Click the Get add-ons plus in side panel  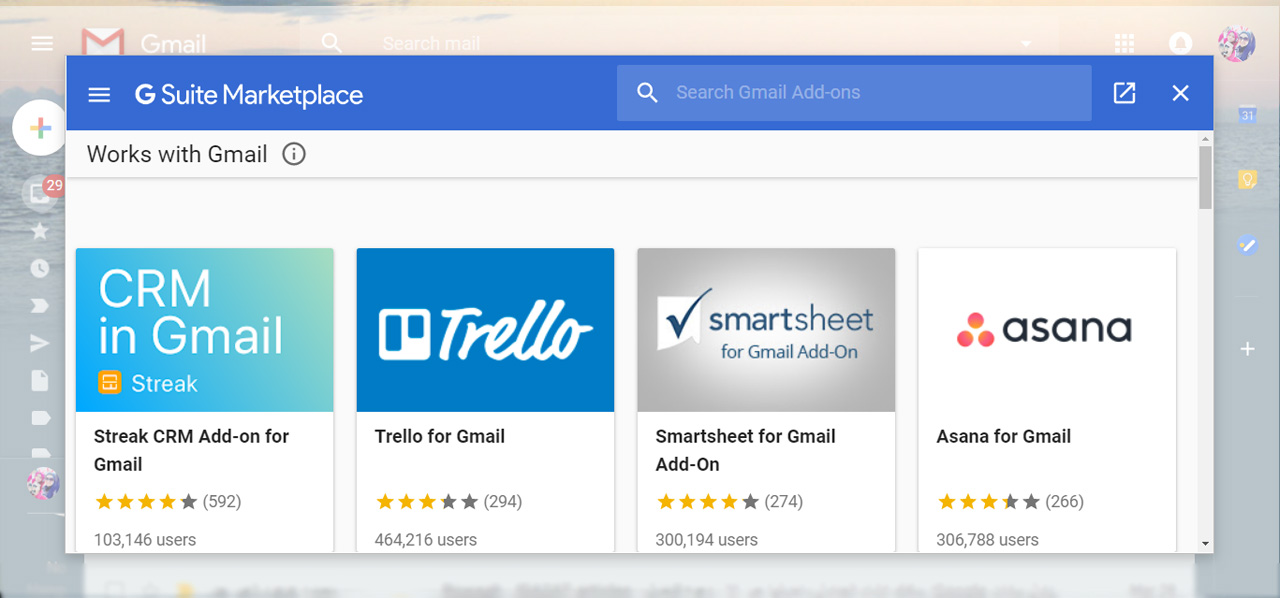pyautogui.click(x=1247, y=349)
